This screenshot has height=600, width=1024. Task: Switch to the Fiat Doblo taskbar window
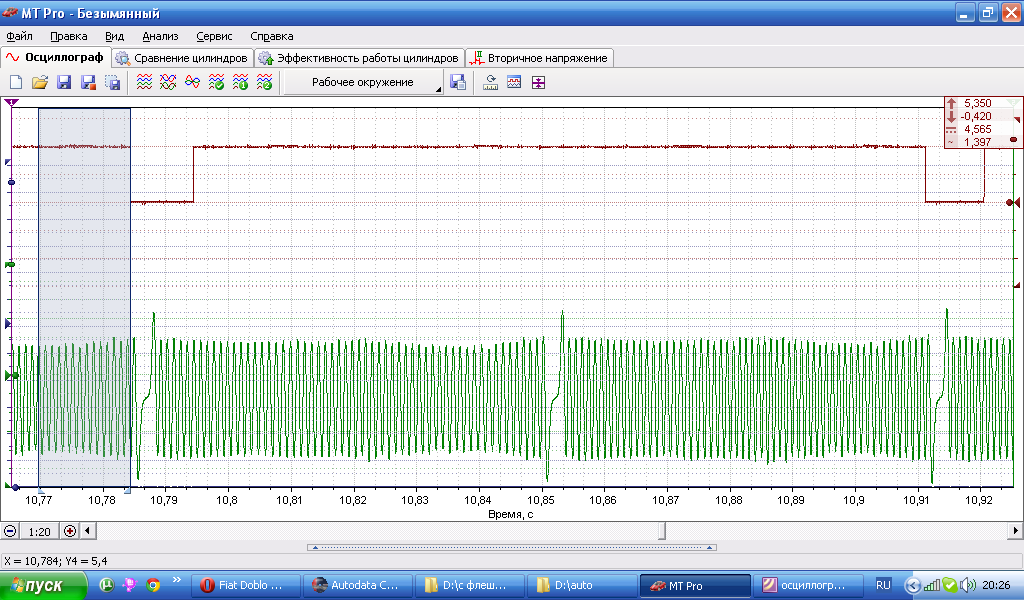pyautogui.click(x=248, y=586)
